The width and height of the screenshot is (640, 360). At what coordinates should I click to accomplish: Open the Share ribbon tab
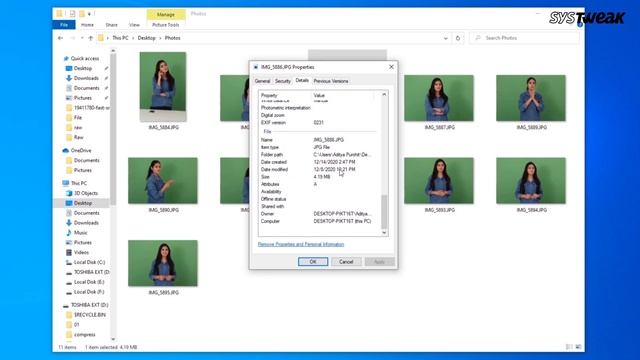[111, 25]
